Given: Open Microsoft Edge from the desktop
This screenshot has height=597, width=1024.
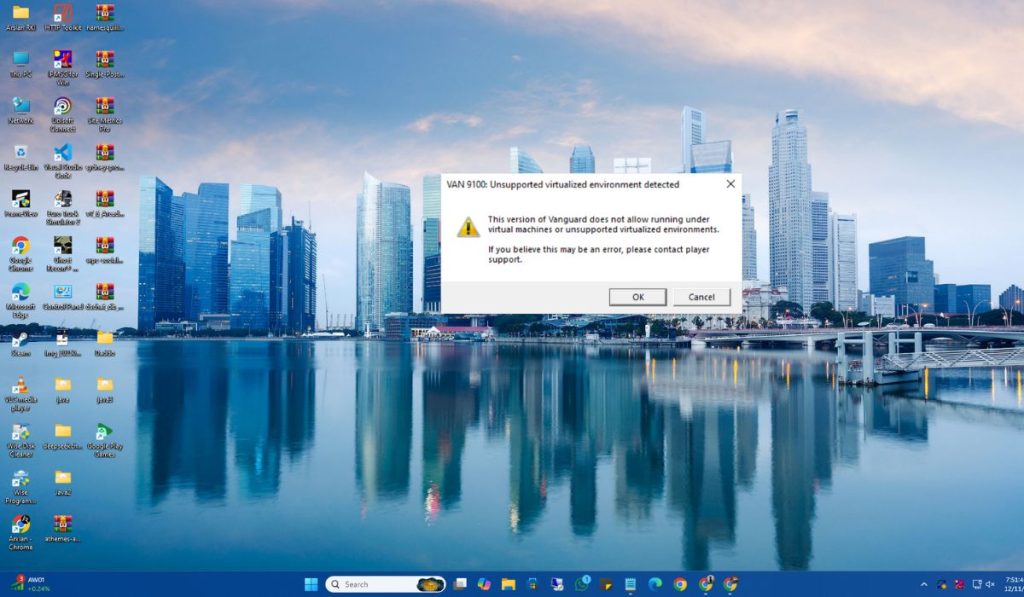Looking at the screenshot, I should tap(19, 292).
